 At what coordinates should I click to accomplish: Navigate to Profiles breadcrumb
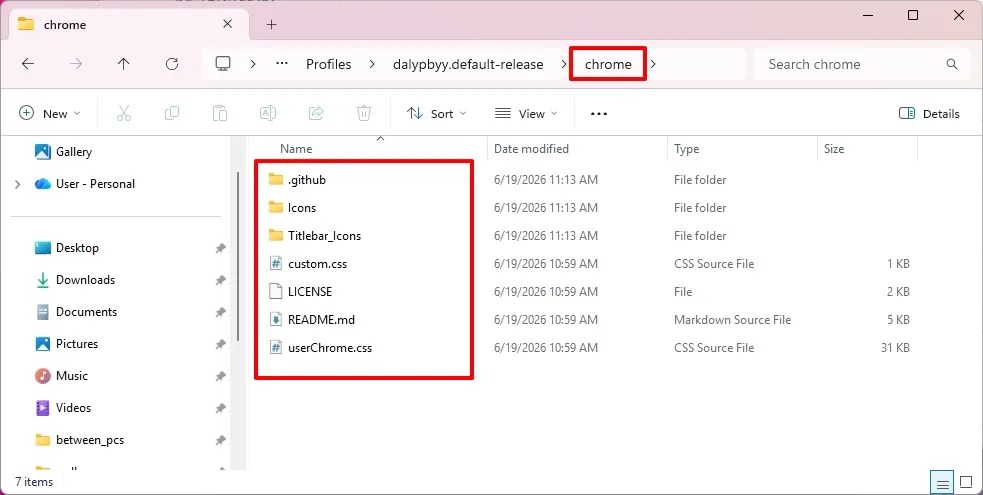[329, 64]
